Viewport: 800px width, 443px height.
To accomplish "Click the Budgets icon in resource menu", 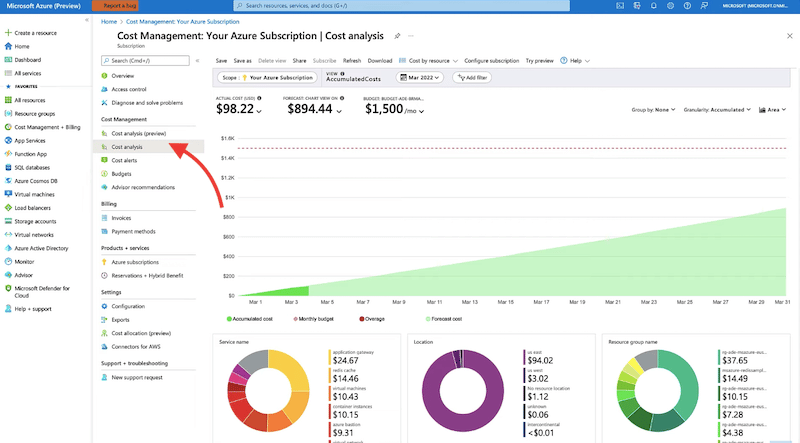I will (104, 174).
